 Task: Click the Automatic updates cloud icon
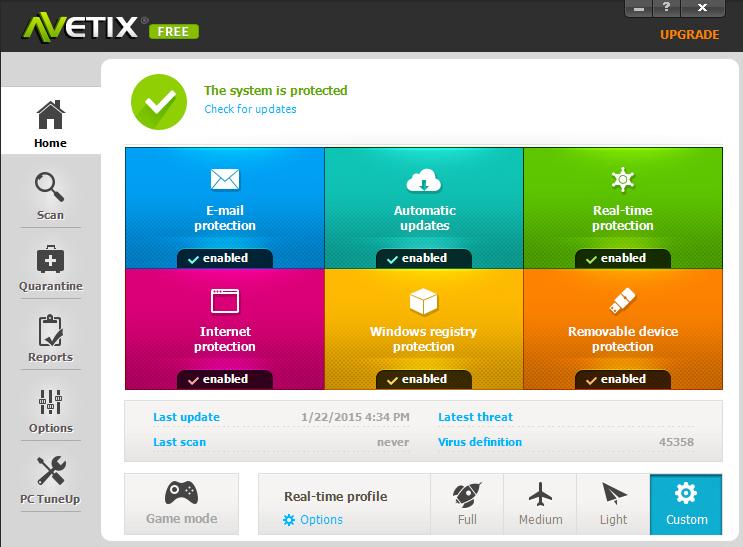pos(424,180)
